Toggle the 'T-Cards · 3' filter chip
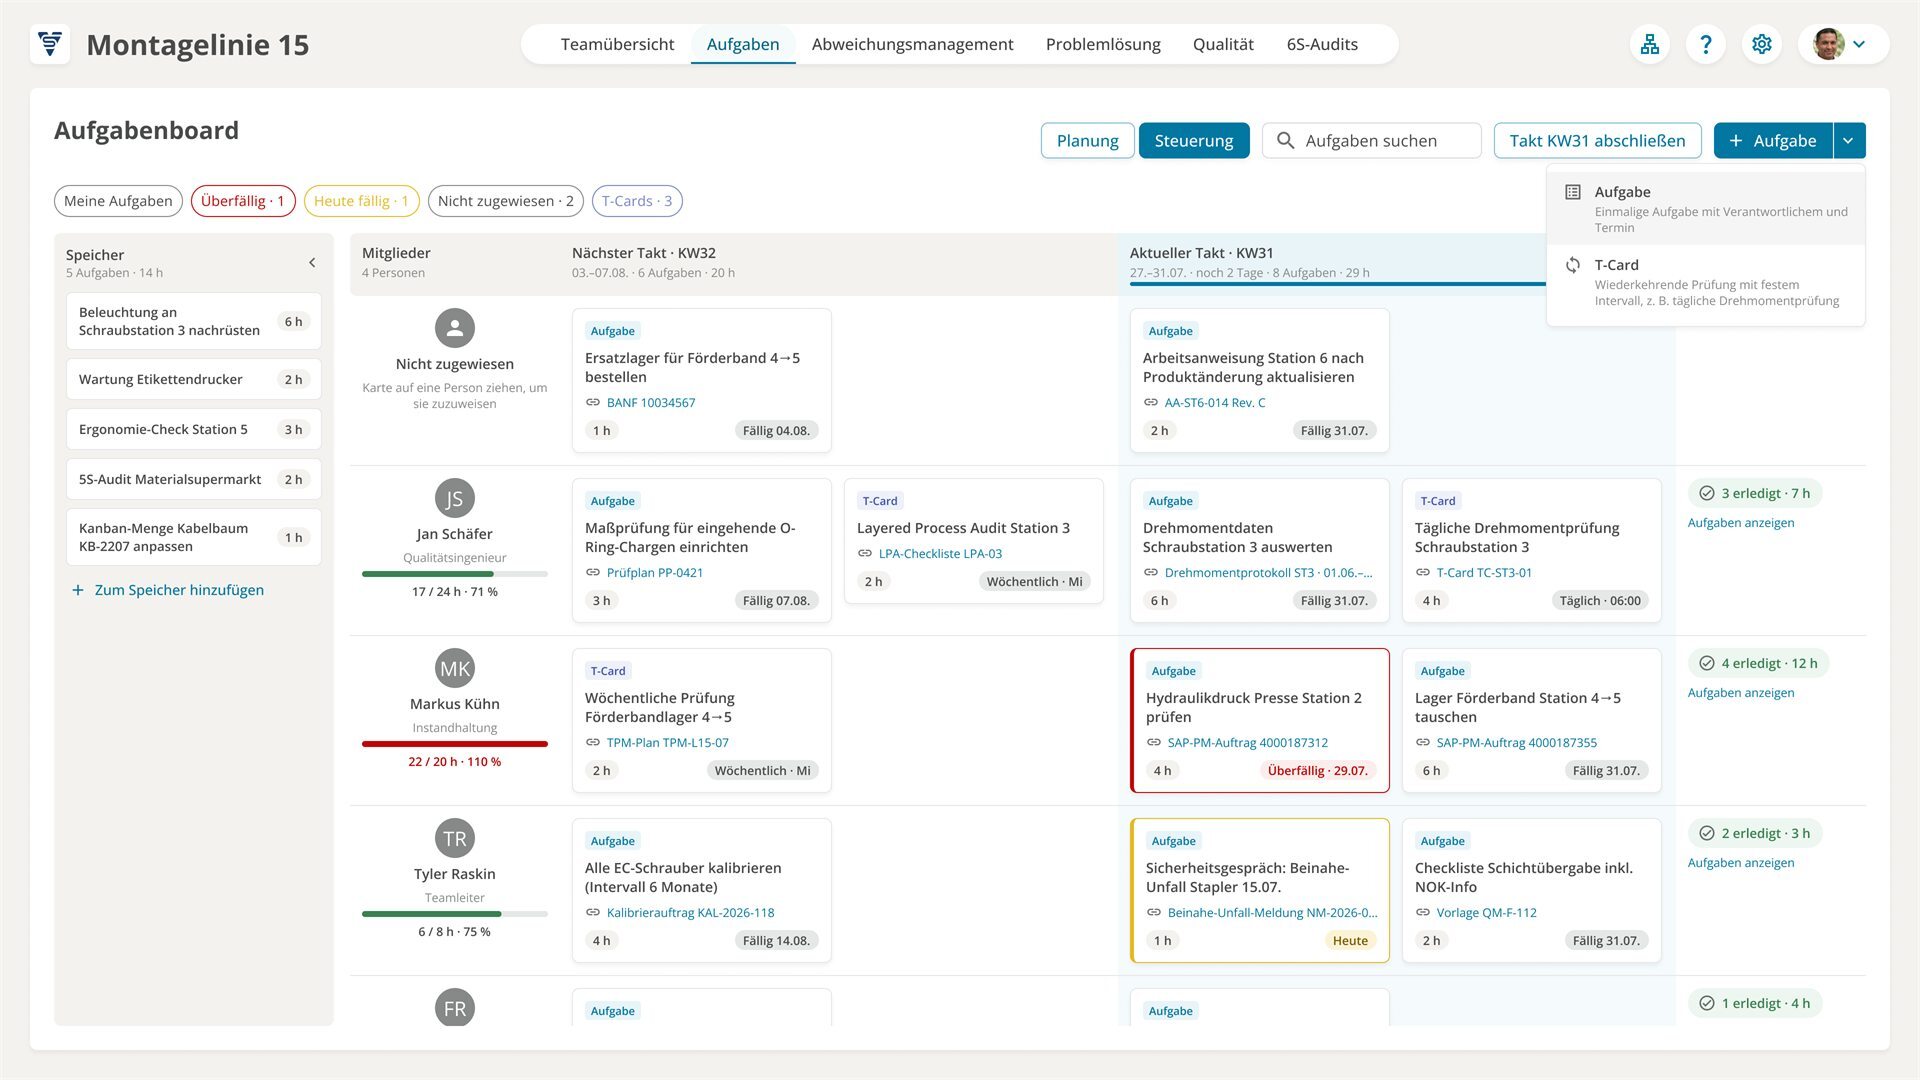This screenshot has width=1920, height=1080. pos(637,201)
